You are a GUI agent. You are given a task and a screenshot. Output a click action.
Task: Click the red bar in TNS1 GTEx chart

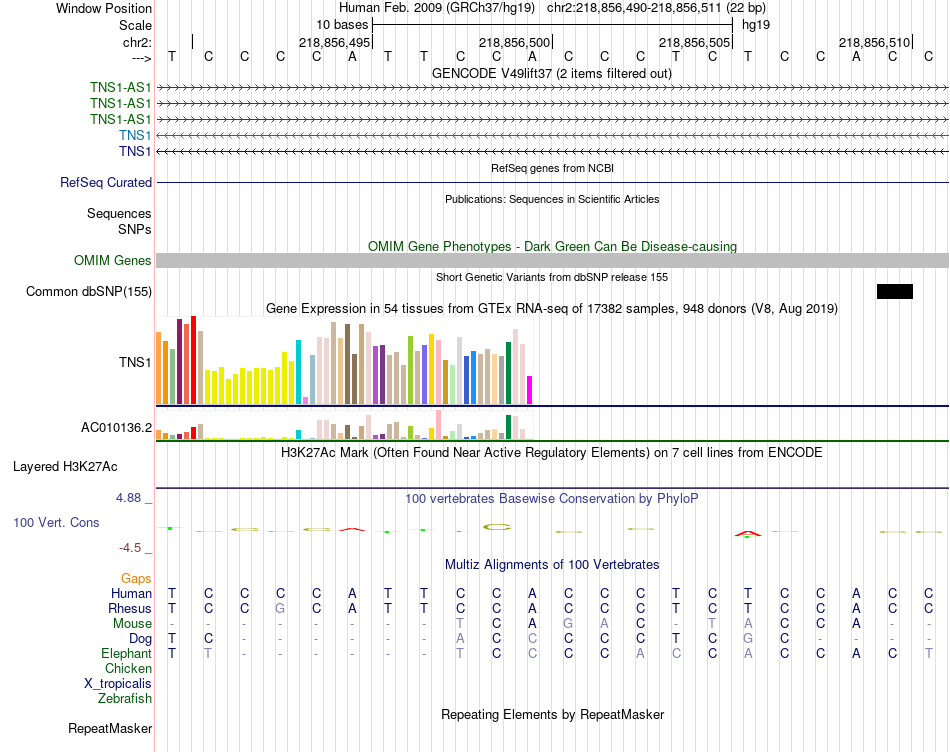click(193, 360)
